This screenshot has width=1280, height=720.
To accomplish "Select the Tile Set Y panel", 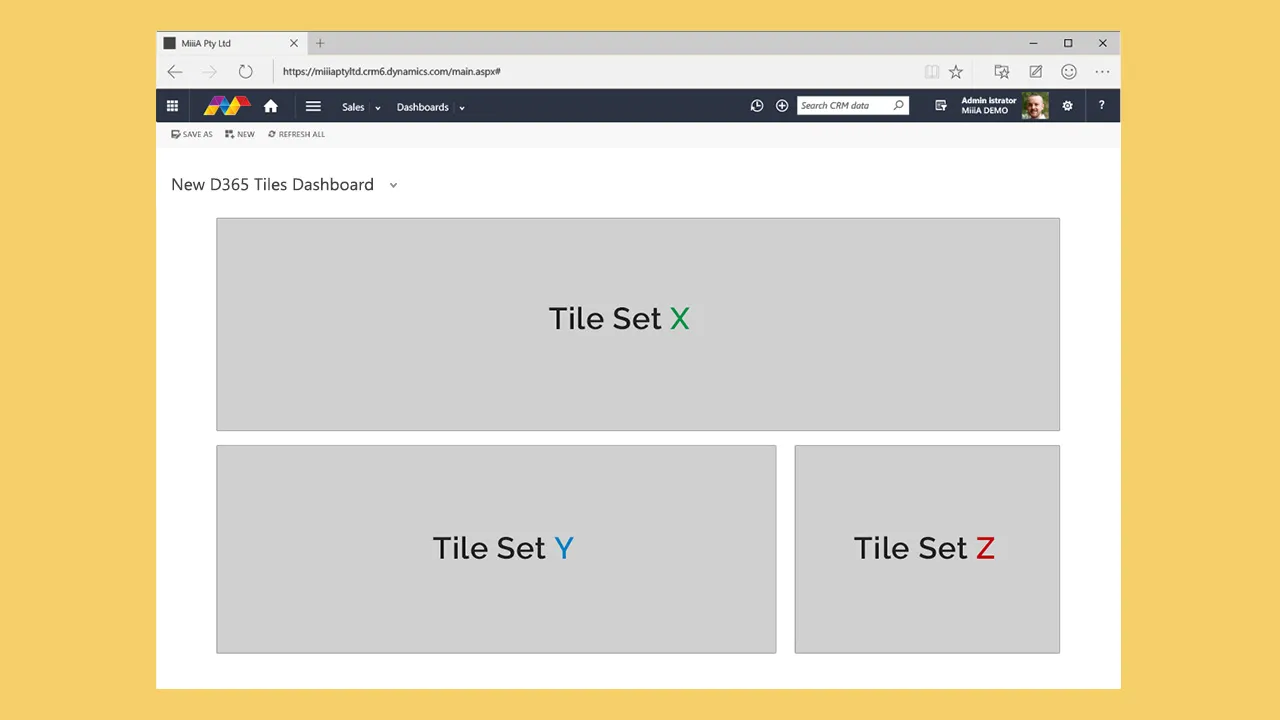I will pyautogui.click(x=496, y=549).
